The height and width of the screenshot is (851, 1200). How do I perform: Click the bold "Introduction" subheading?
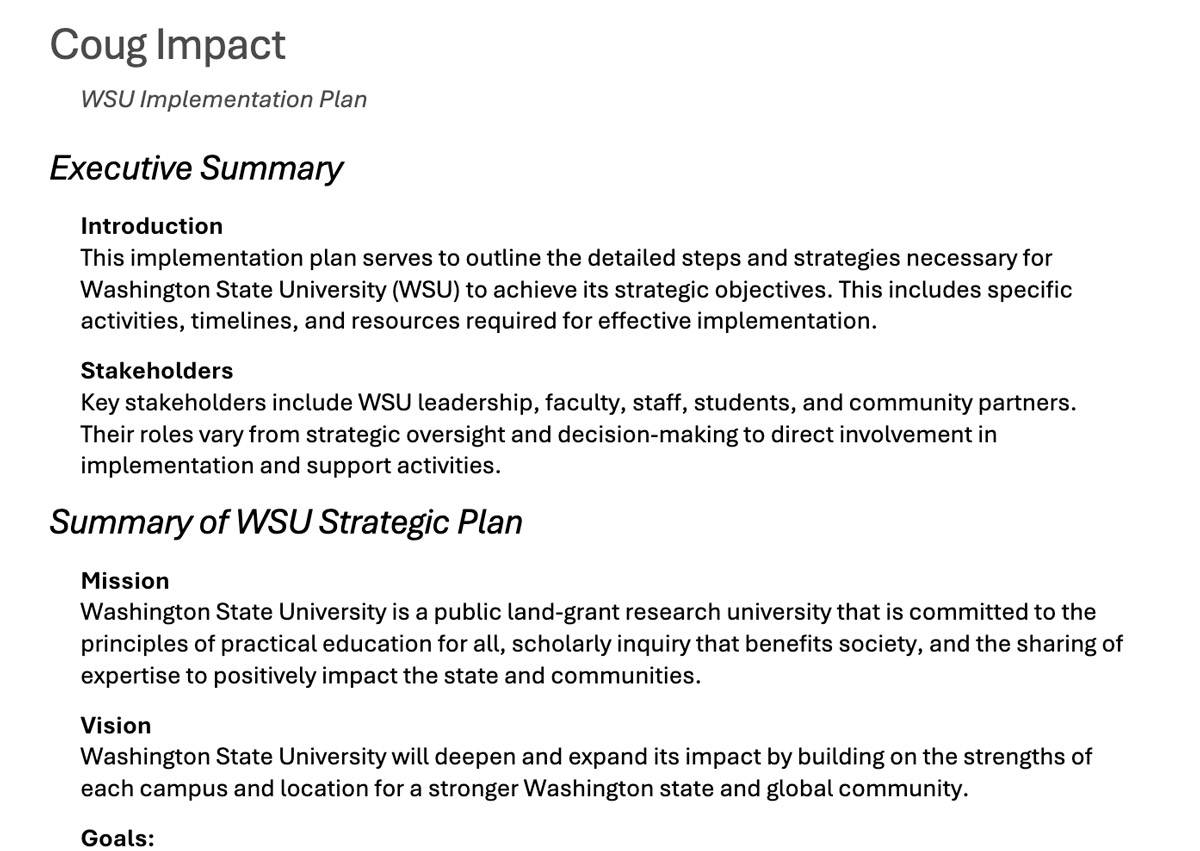(152, 226)
